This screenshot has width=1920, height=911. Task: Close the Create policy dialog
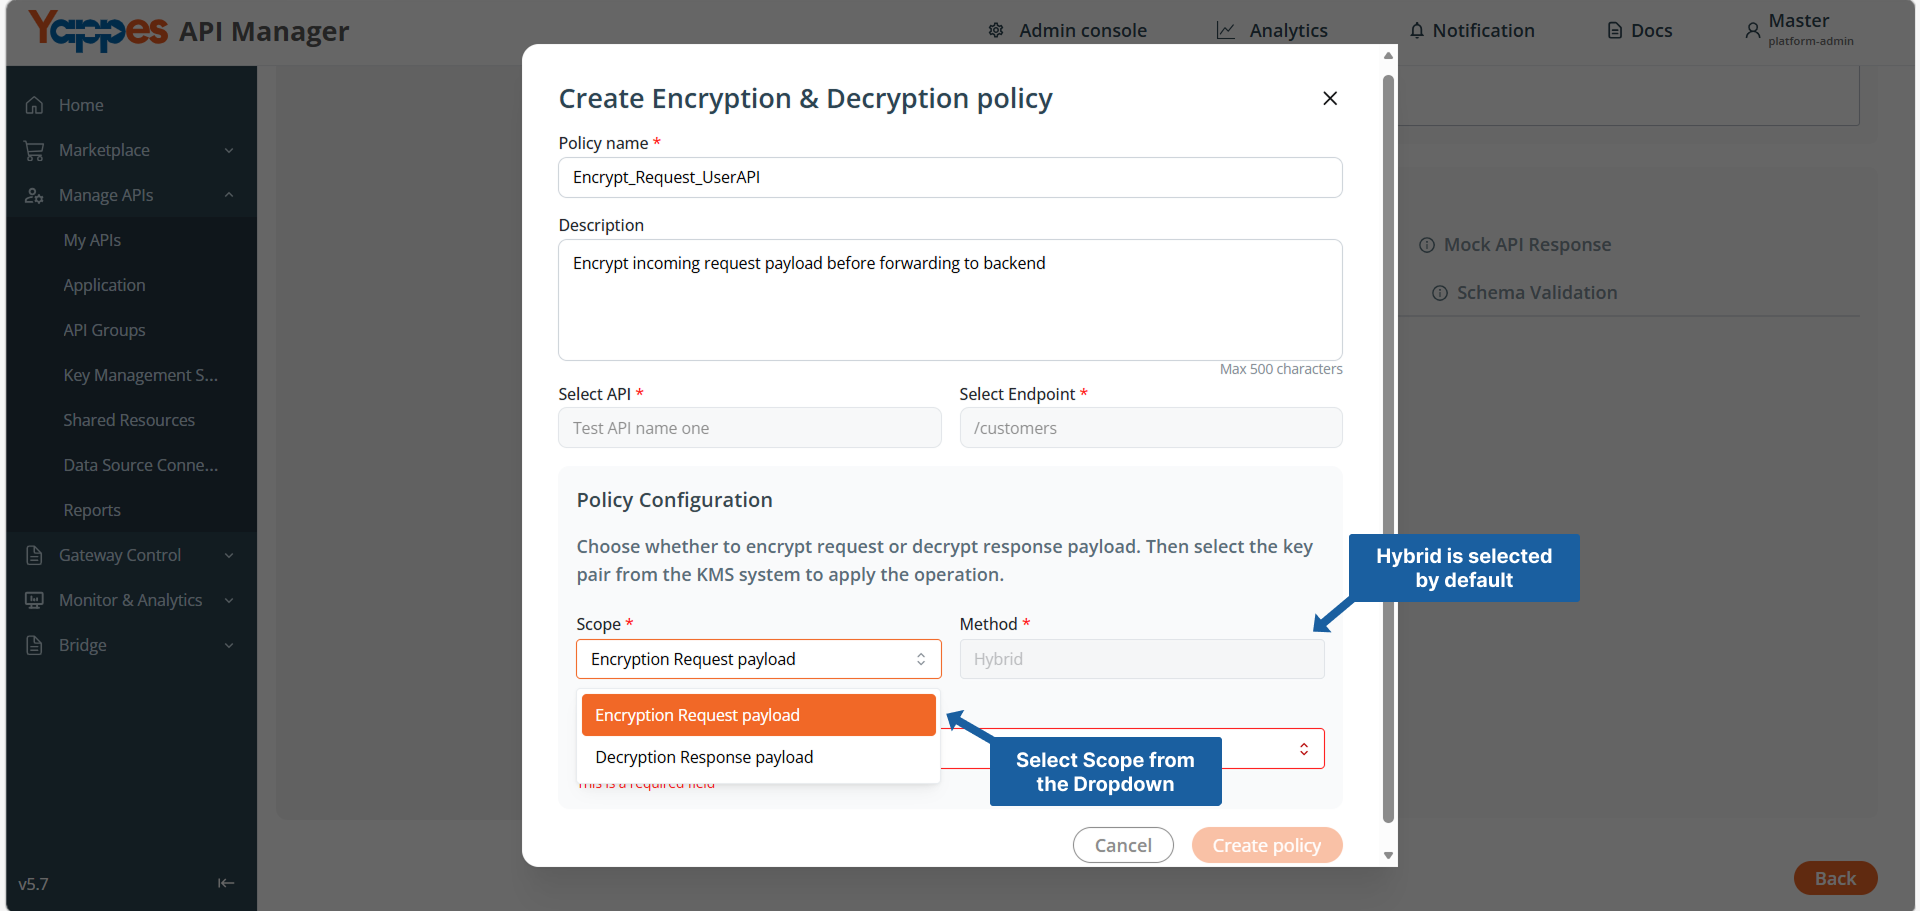(1330, 98)
